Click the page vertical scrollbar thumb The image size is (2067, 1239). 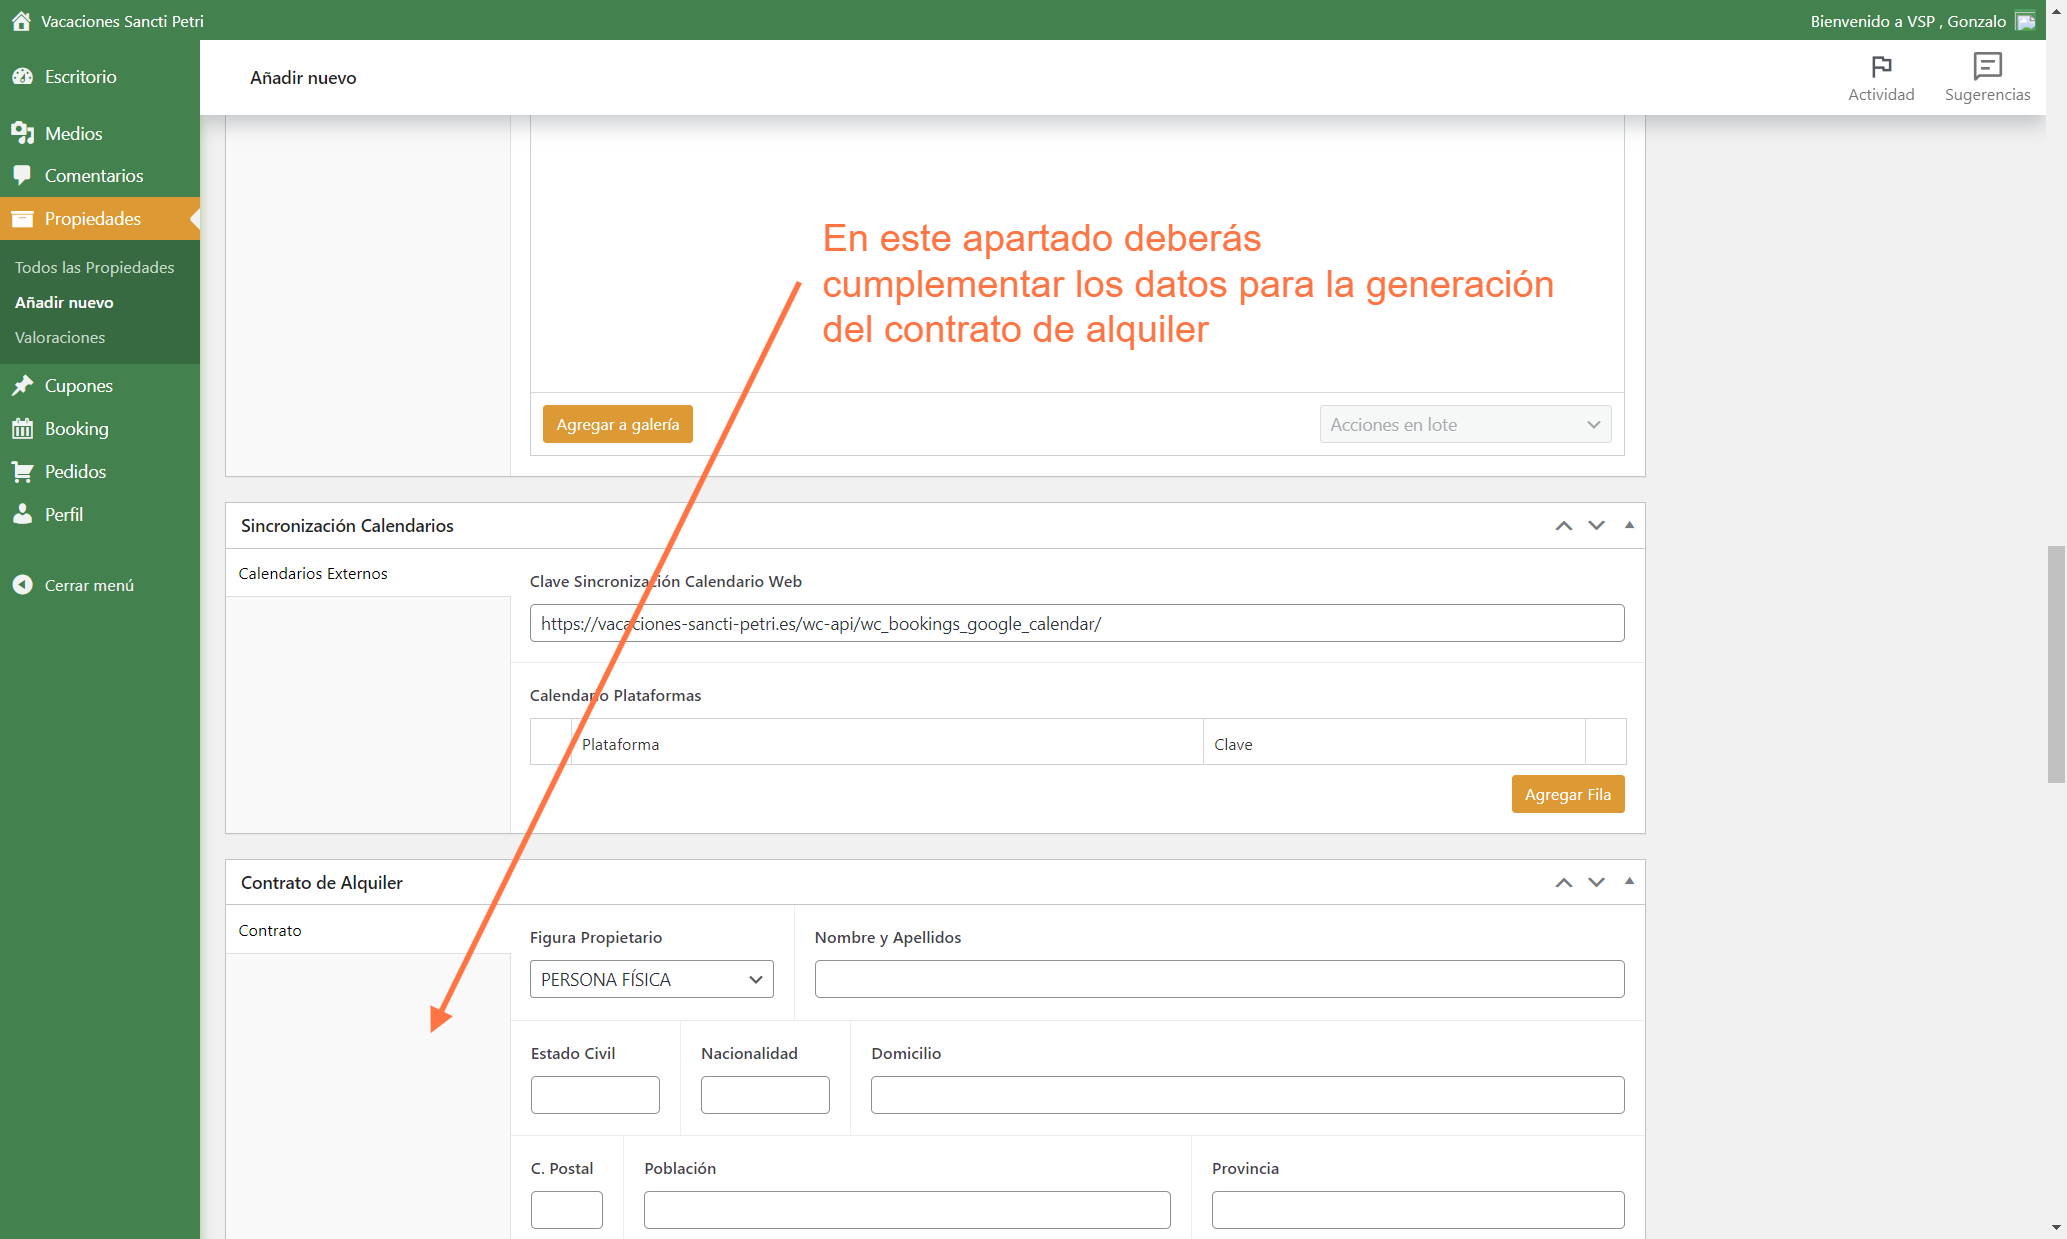(2056, 664)
